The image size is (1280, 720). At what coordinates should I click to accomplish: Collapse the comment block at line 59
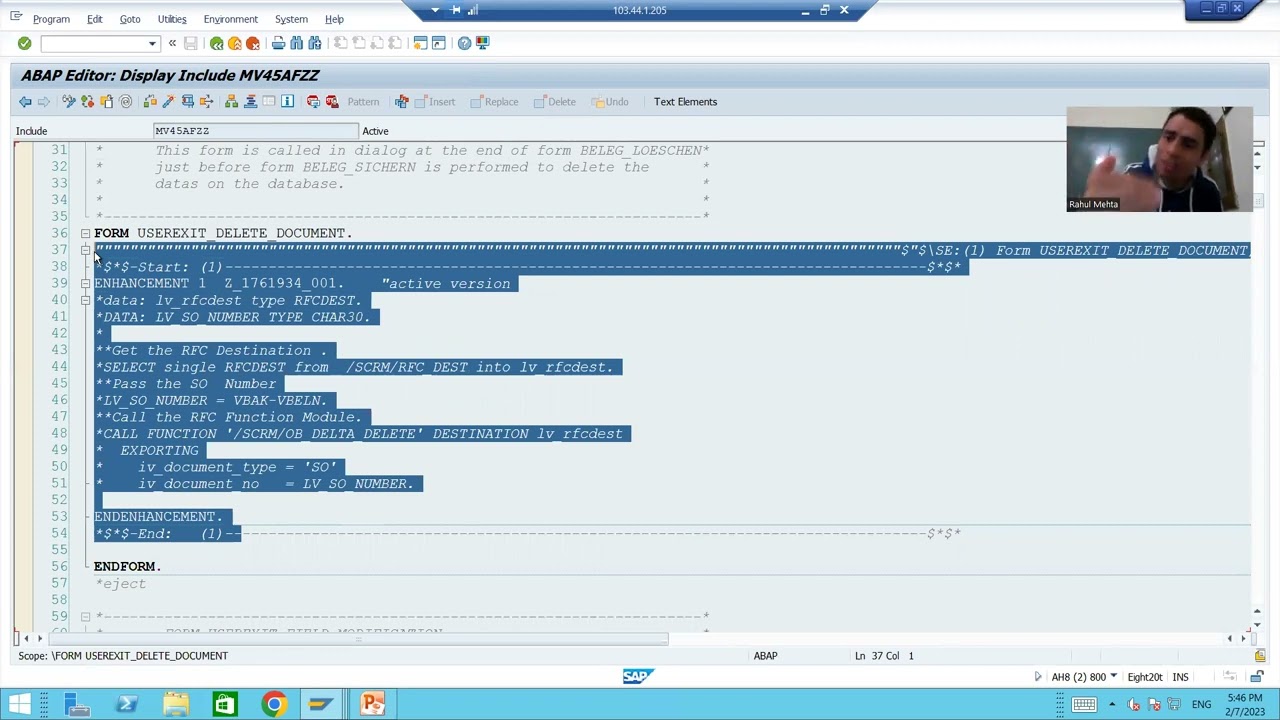tap(85, 616)
